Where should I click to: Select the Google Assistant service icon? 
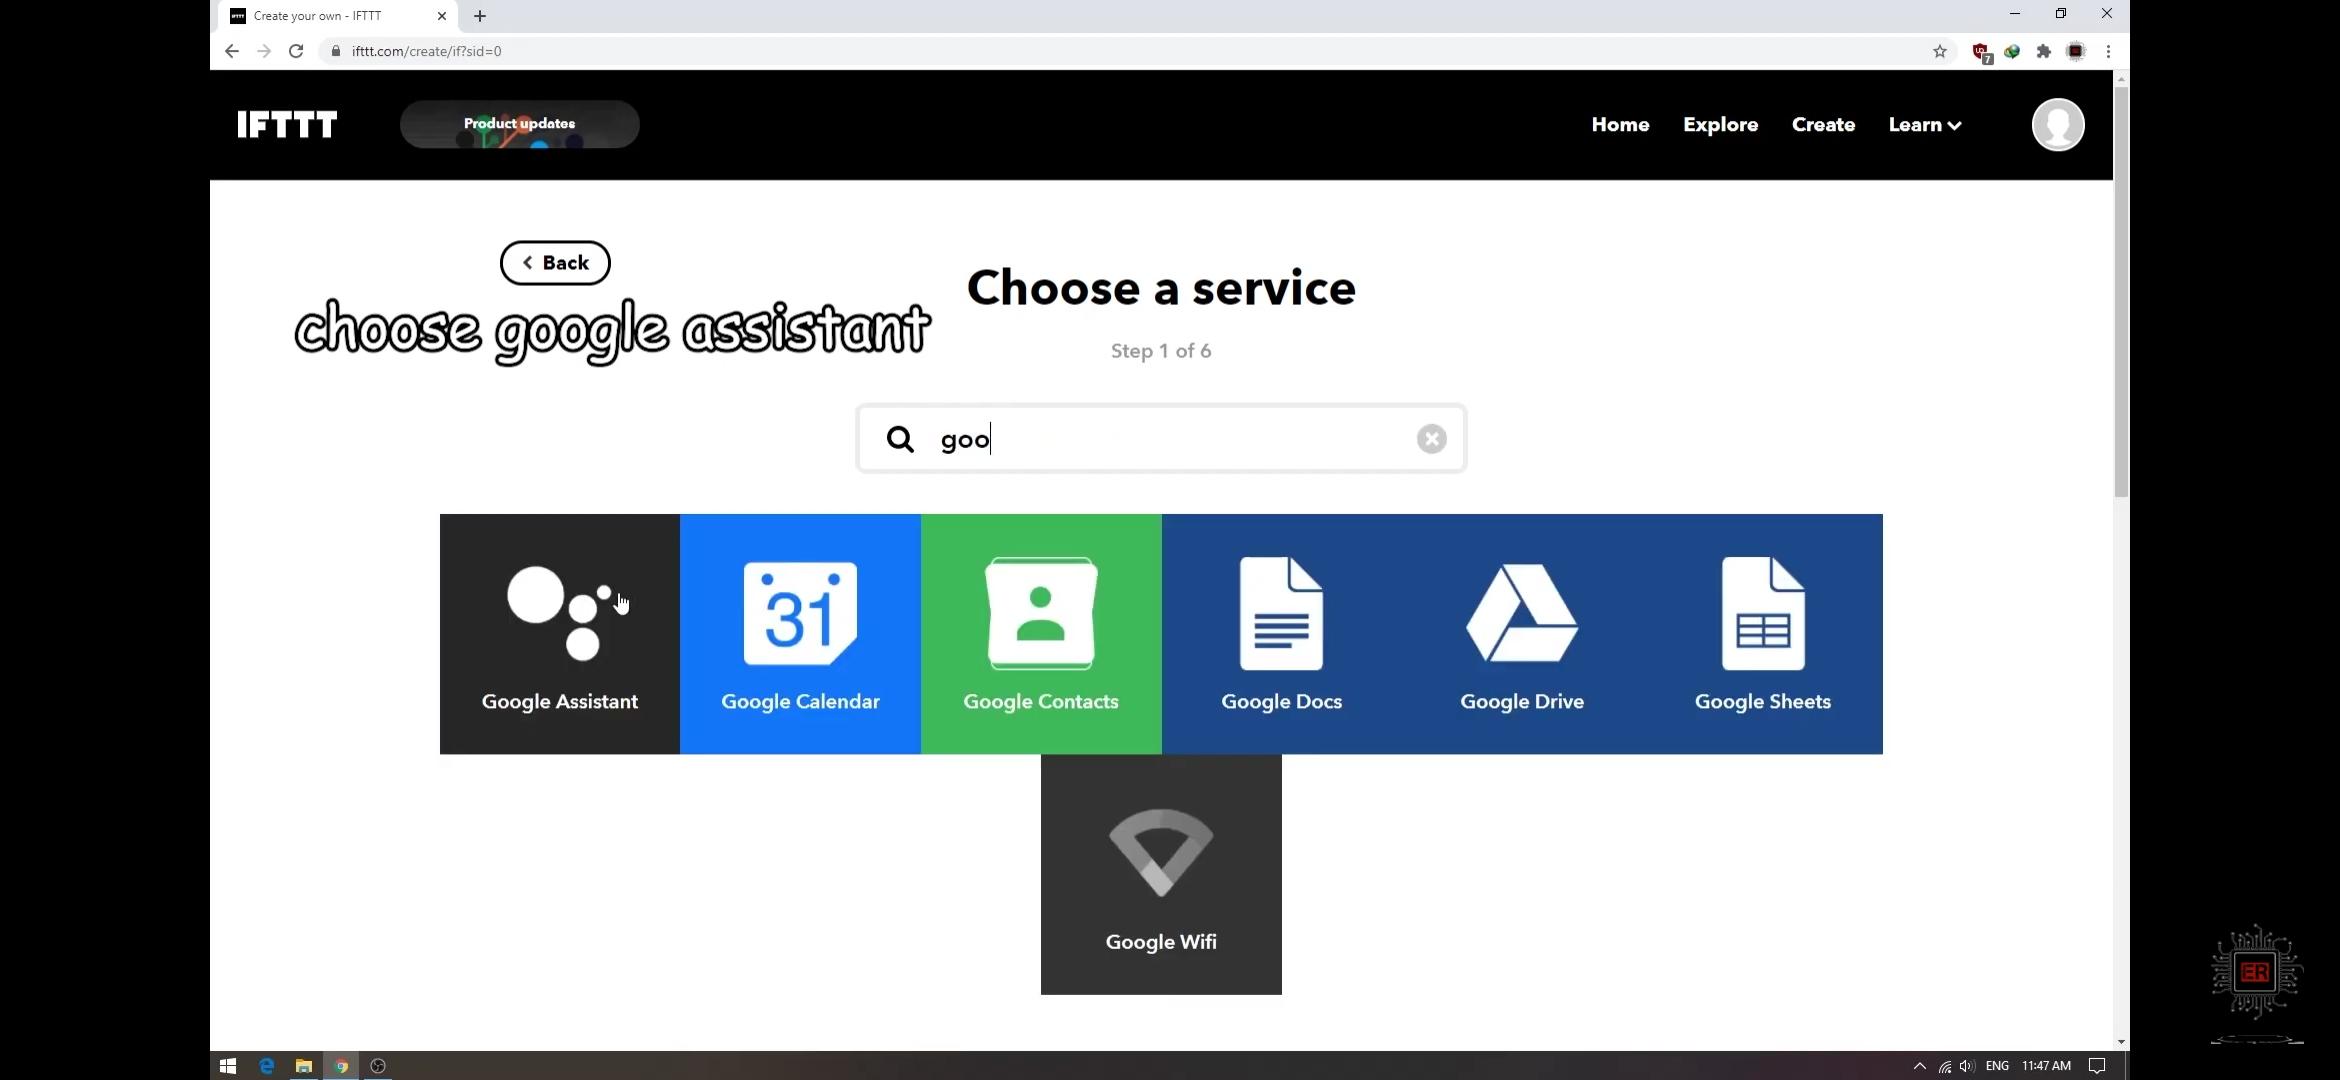click(560, 634)
